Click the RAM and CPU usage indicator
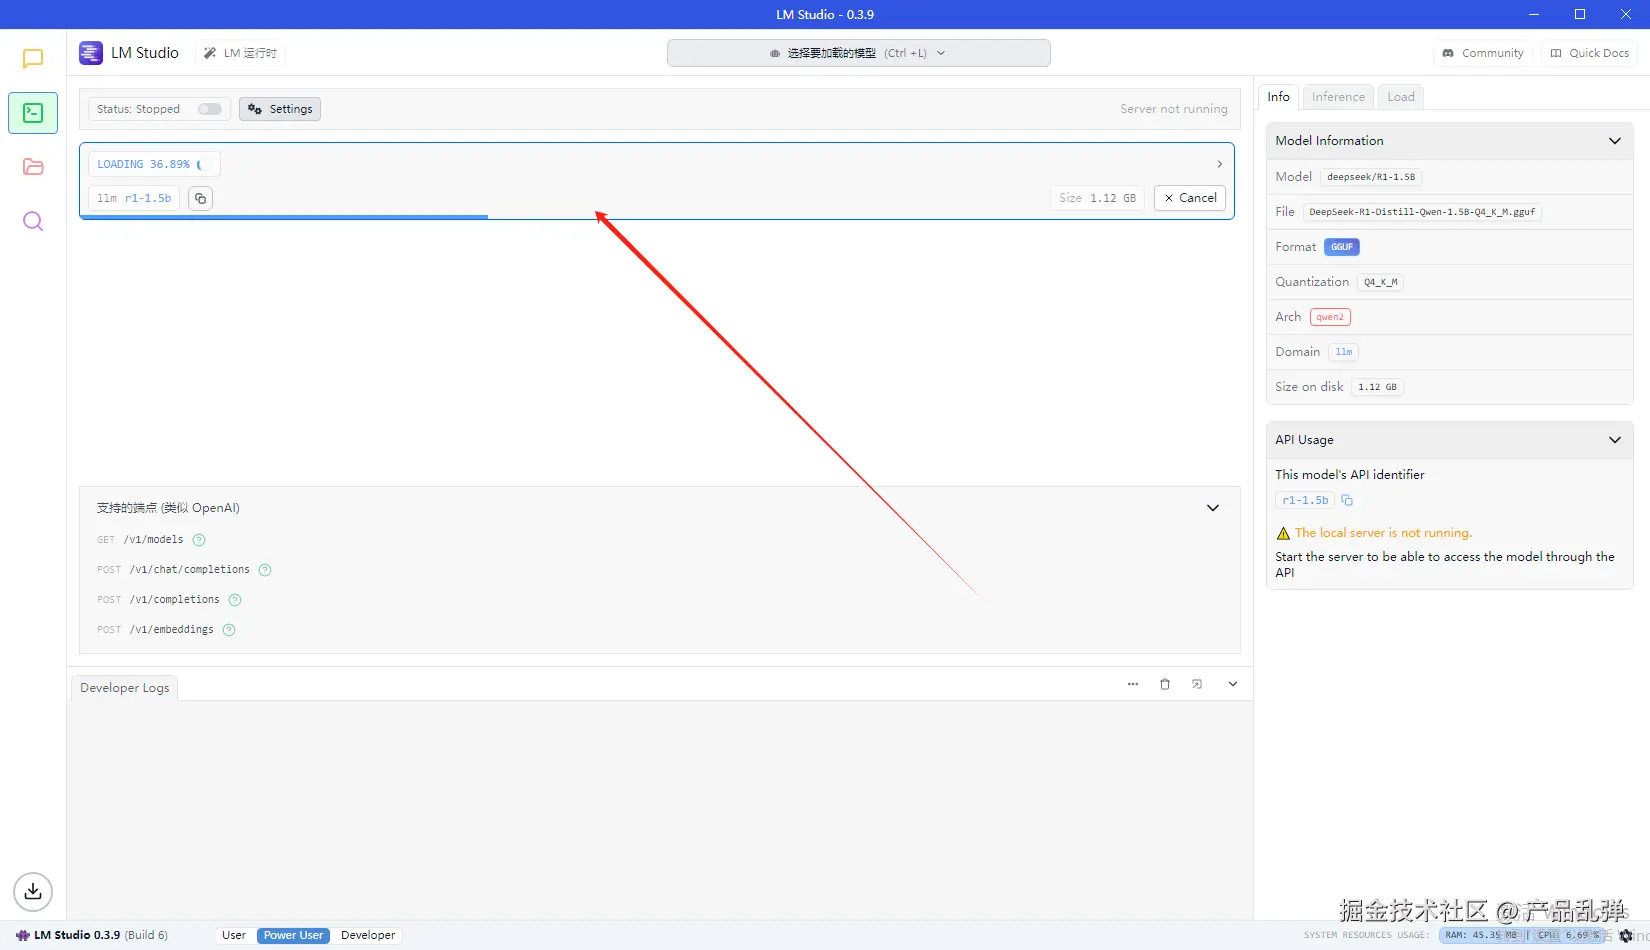This screenshot has width=1650, height=950. 1525,936
